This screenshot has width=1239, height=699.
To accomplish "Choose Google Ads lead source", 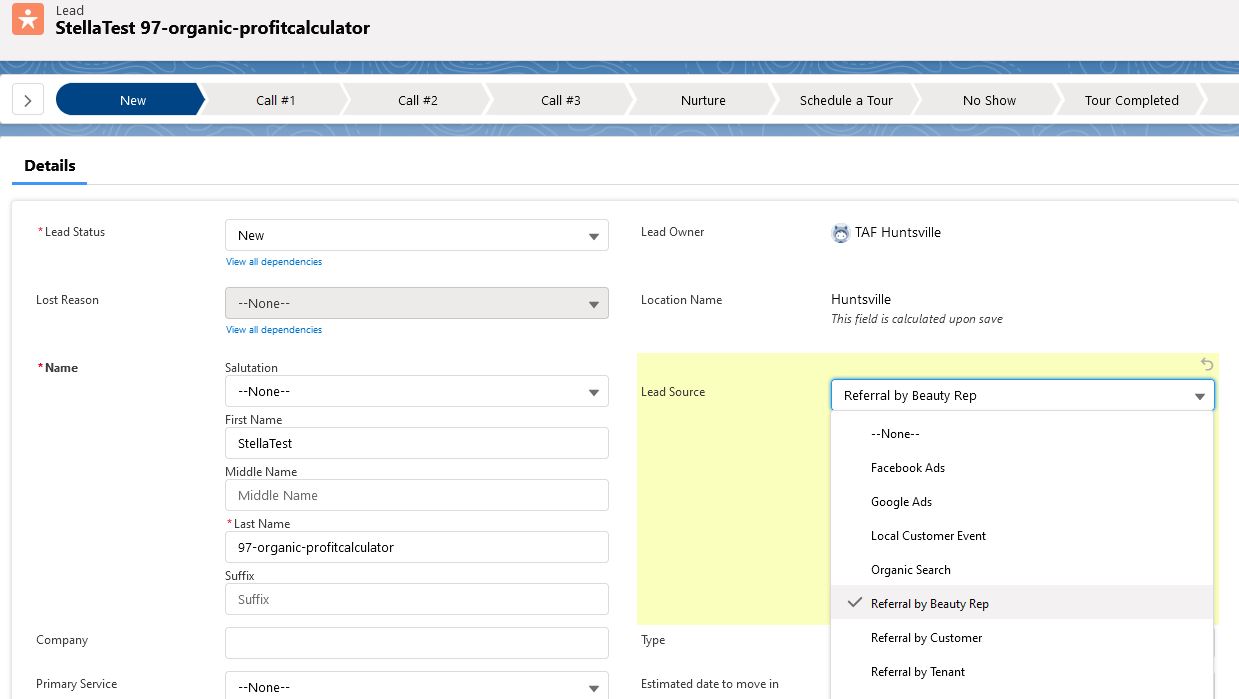I will click(1022, 502).
